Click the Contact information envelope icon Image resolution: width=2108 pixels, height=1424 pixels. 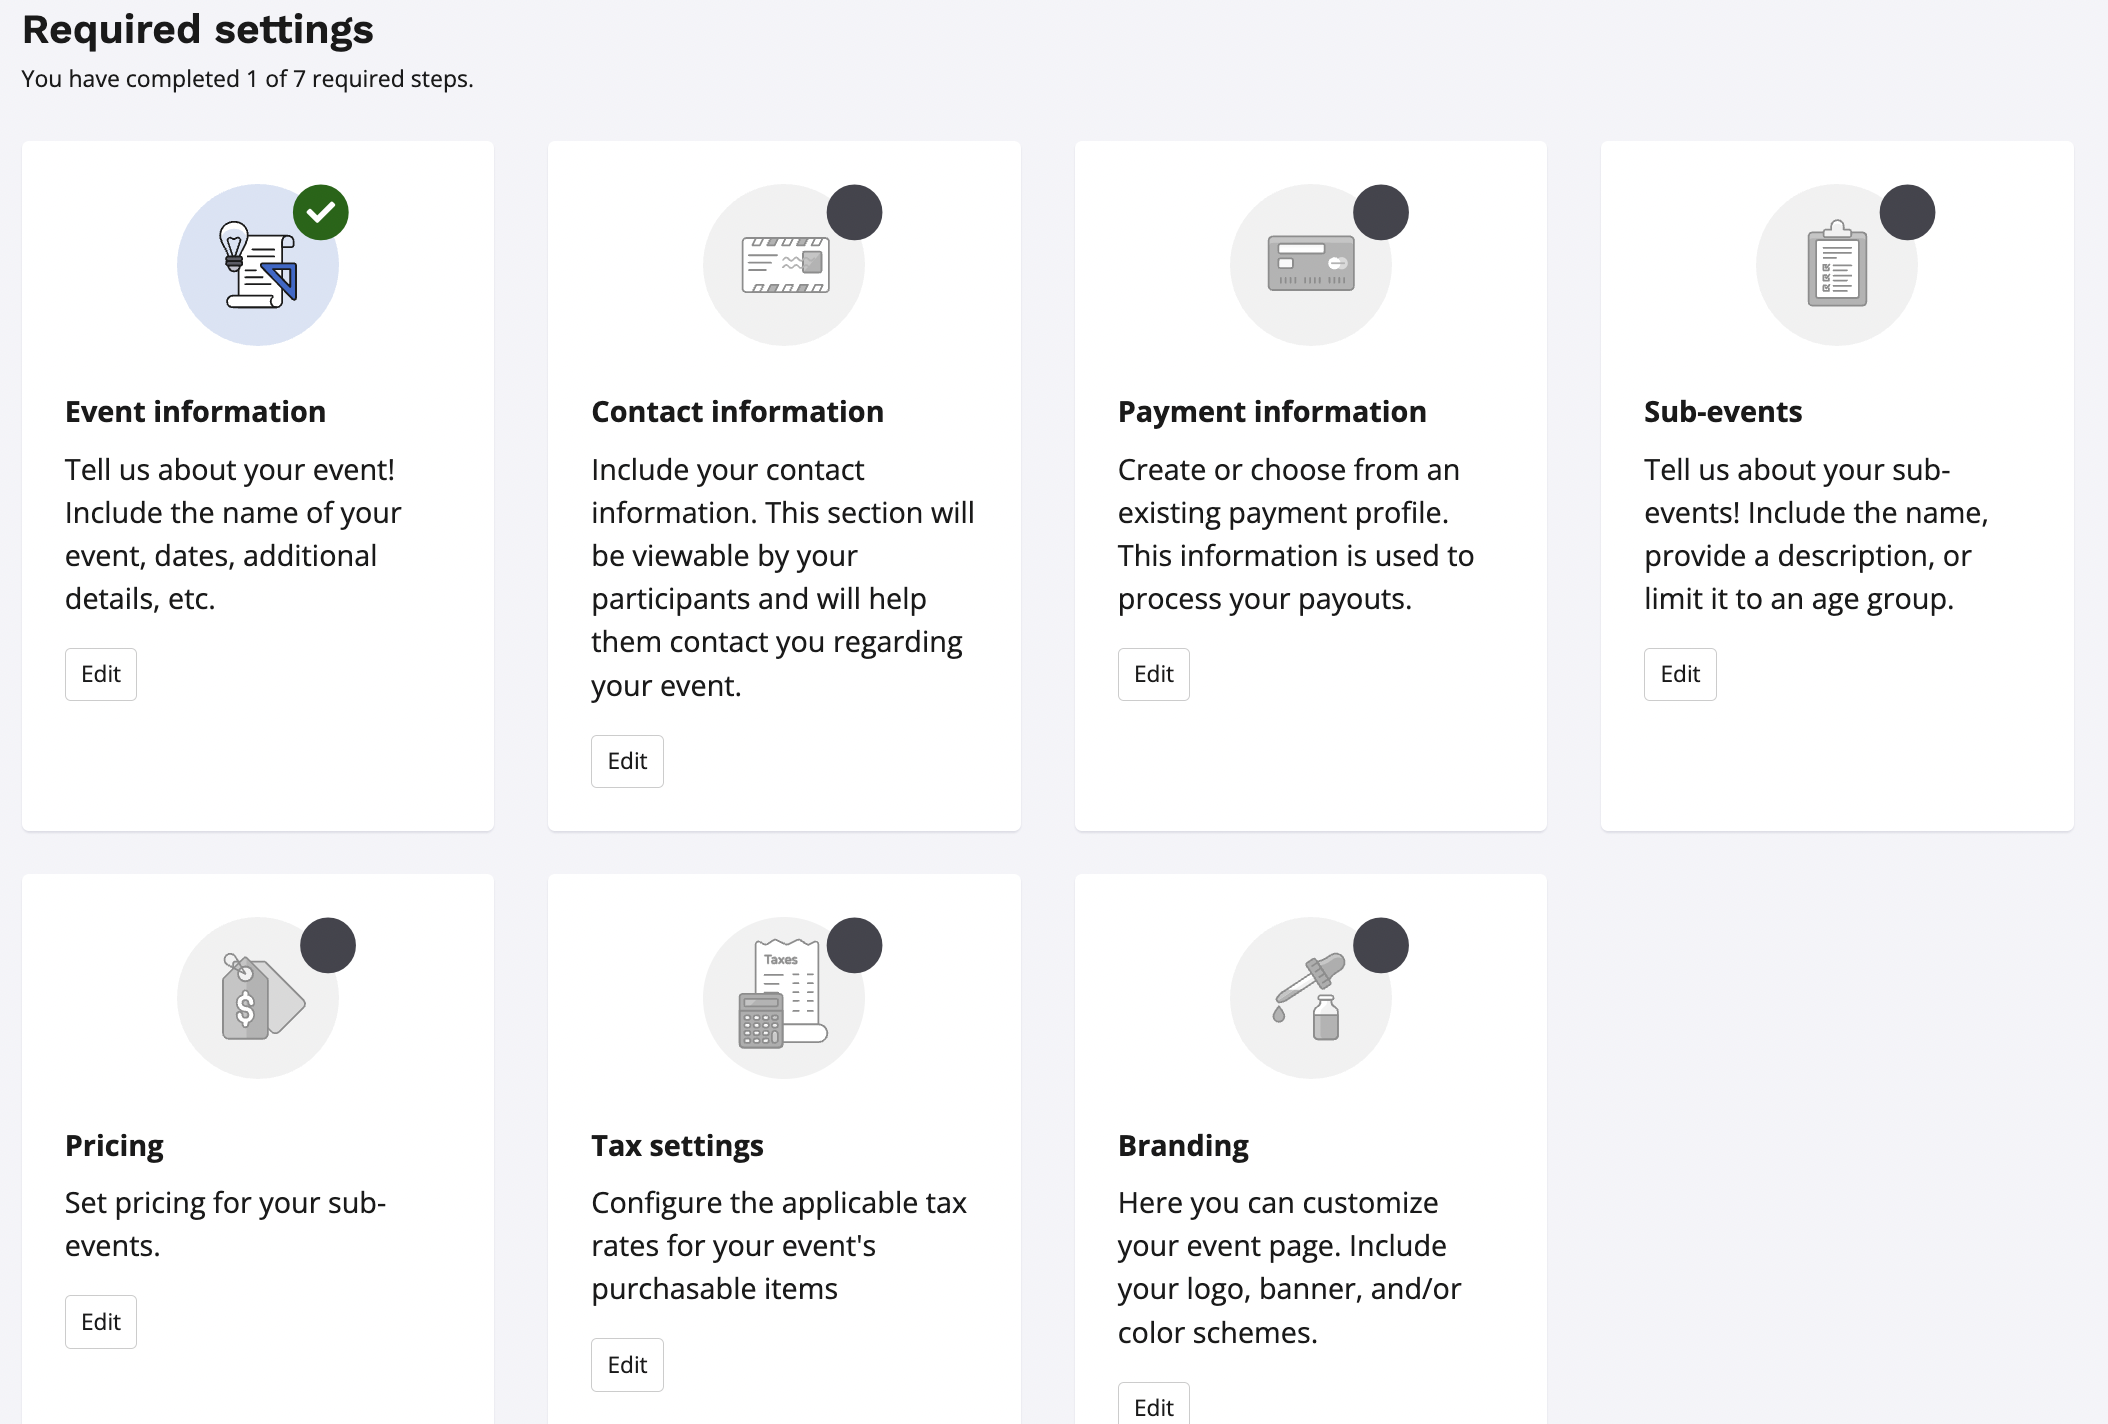pyautogui.click(x=785, y=265)
